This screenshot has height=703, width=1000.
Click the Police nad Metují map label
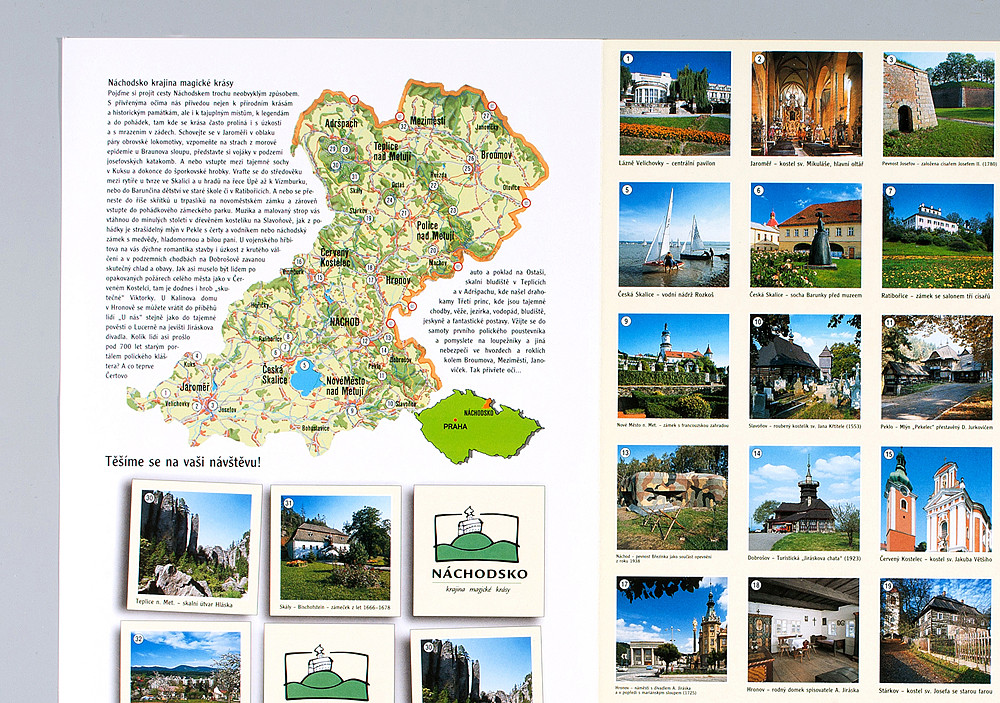436,231
